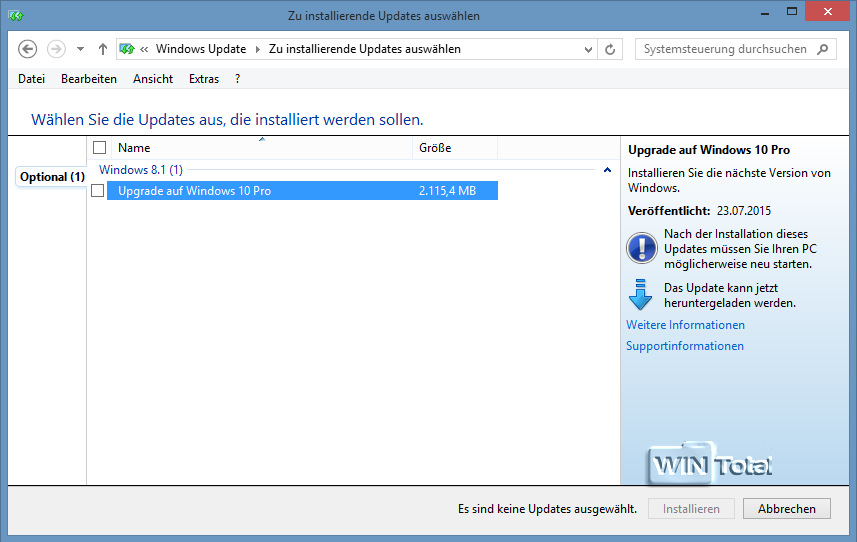Open the Ansicht menu
This screenshot has height=542, width=857.
click(153, 79)
